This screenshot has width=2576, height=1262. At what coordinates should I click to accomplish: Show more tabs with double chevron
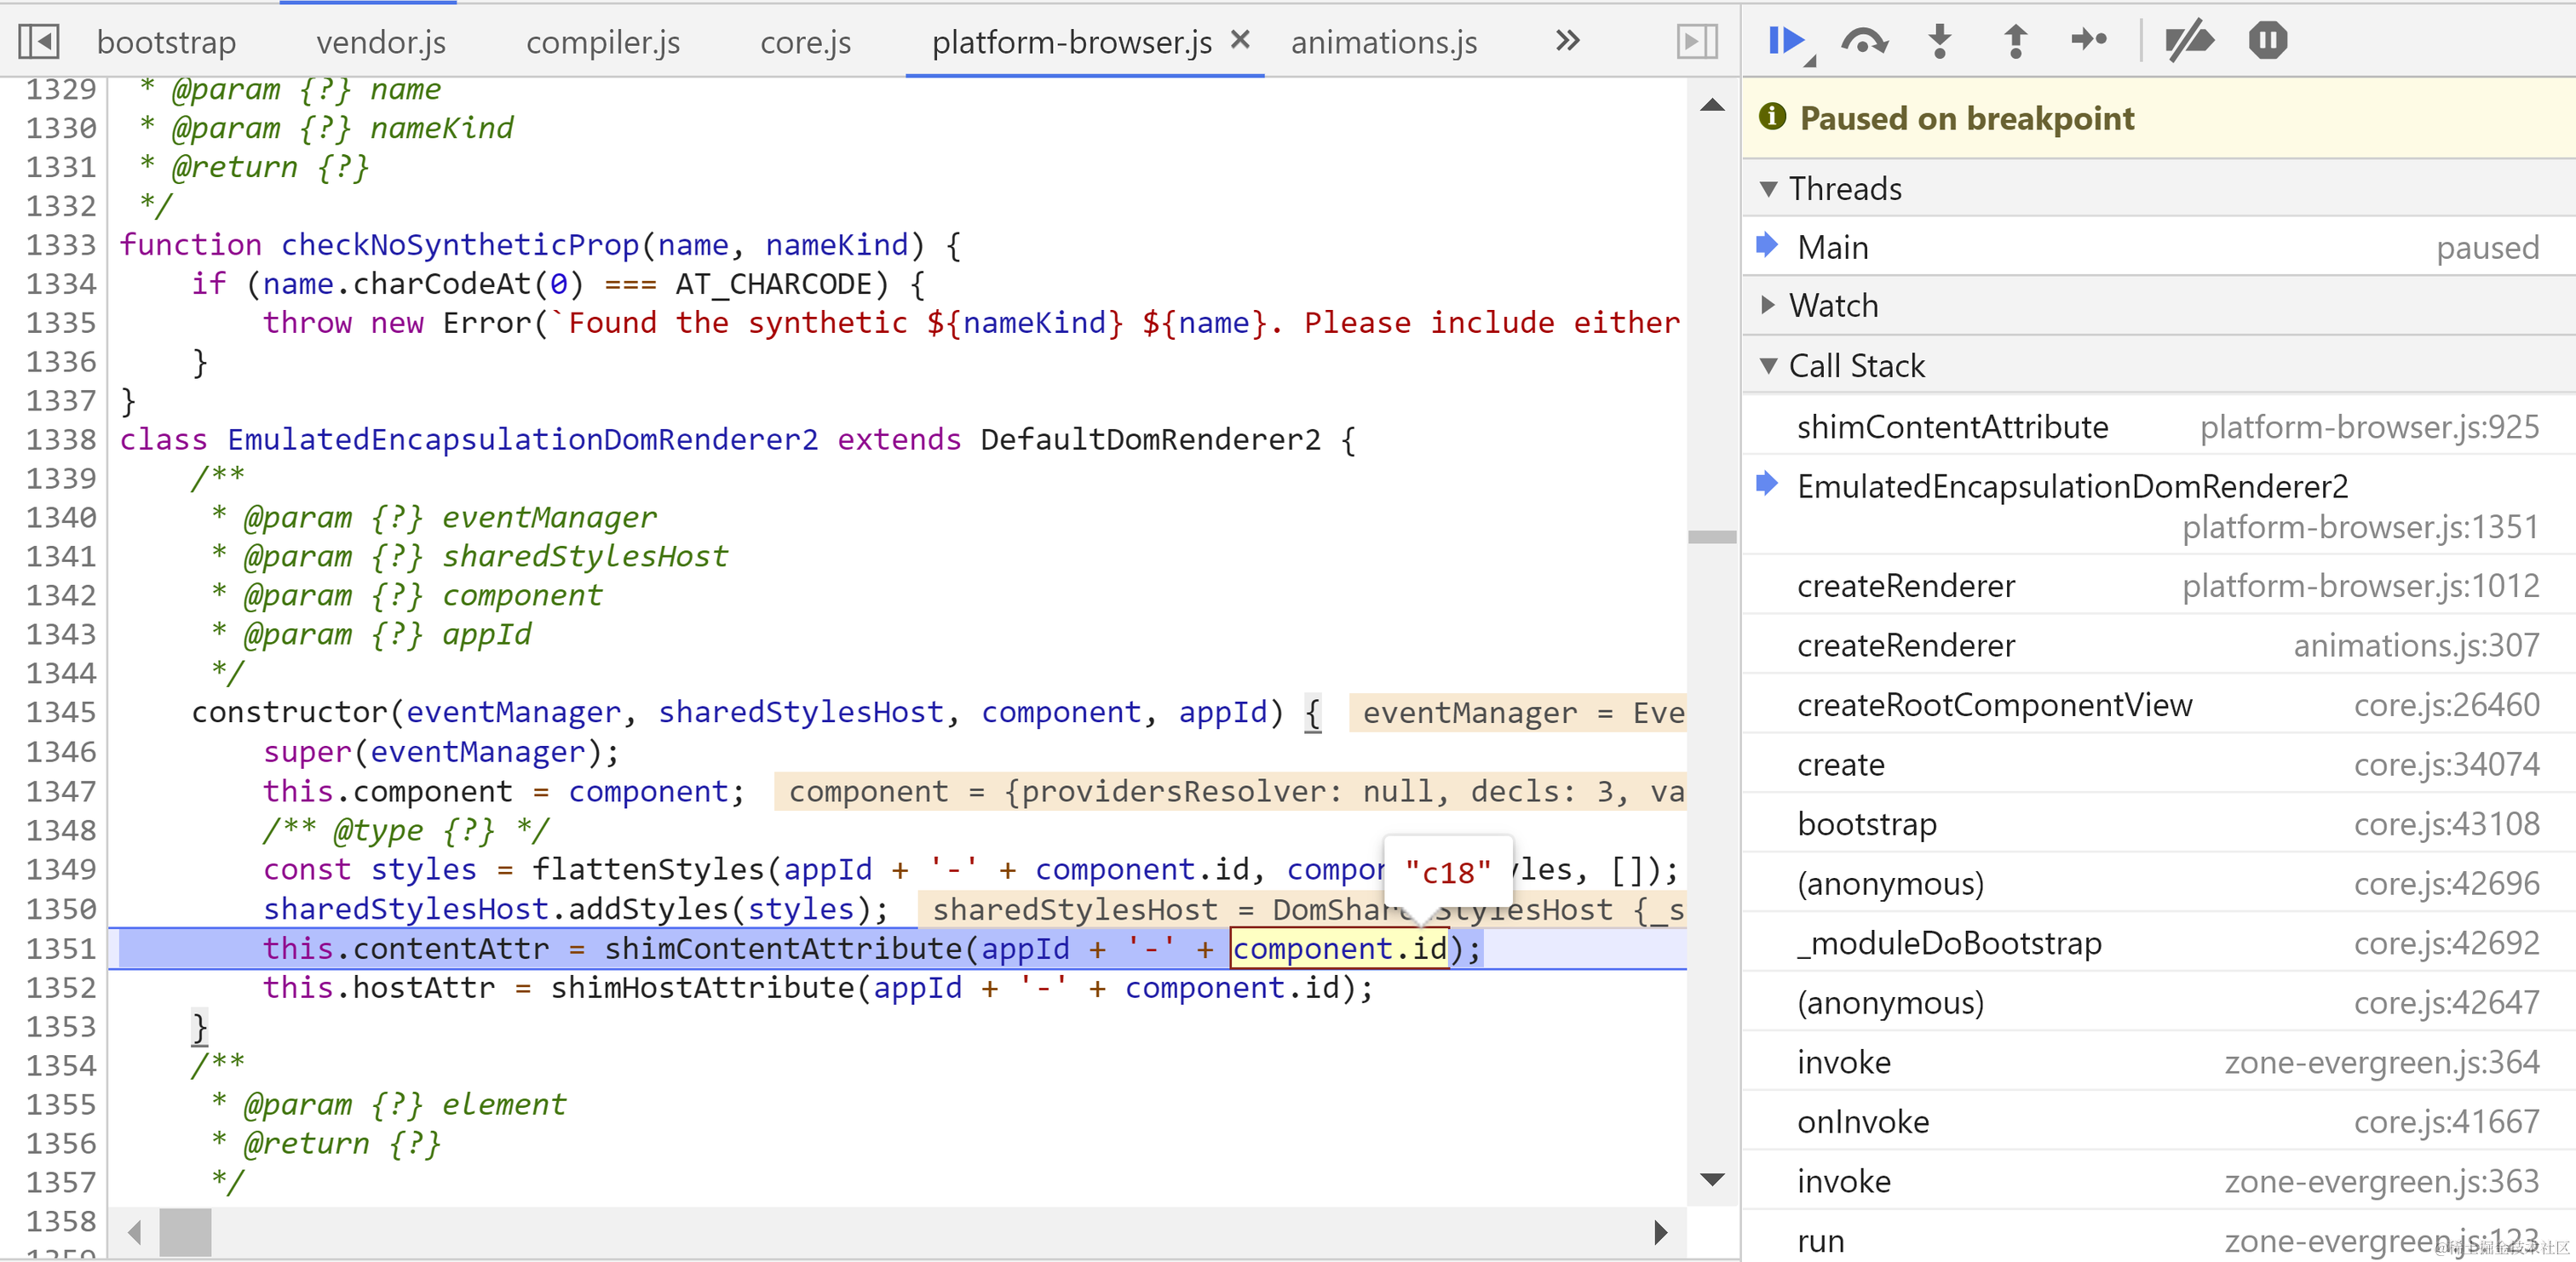pyautogui.click(x=1567, y=41)
